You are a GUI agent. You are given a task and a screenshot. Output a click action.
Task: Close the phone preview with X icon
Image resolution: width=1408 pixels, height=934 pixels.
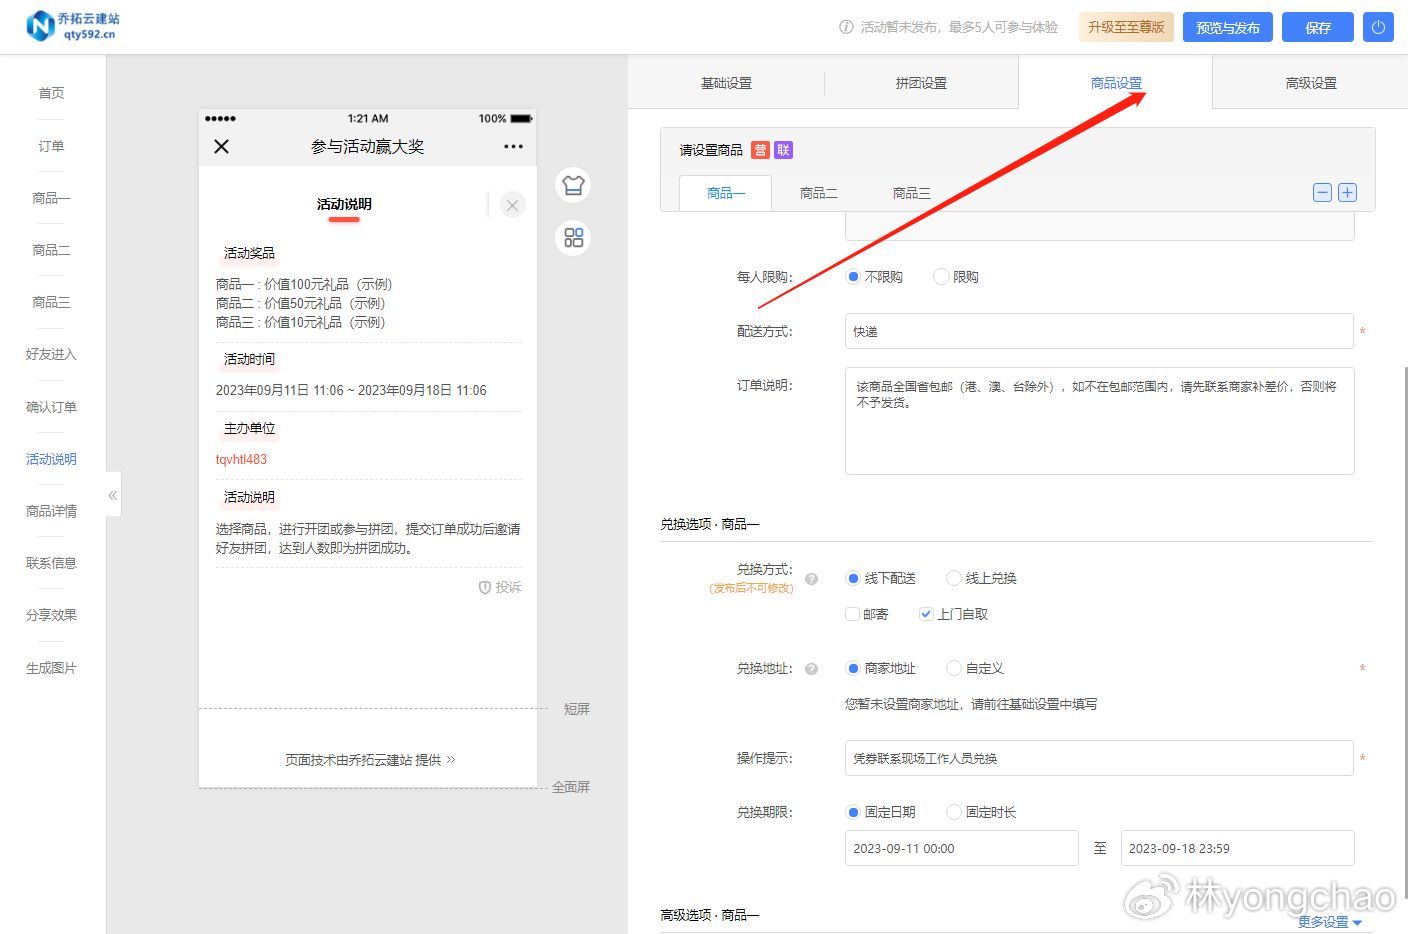[x=222, y=146]
